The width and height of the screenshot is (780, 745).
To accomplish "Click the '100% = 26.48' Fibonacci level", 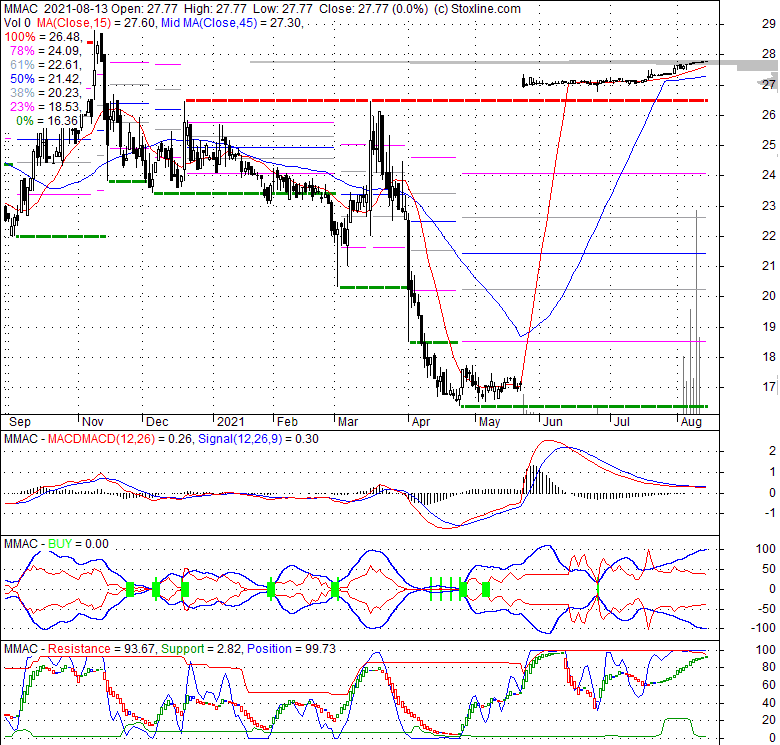I will (x=42, y=37).
